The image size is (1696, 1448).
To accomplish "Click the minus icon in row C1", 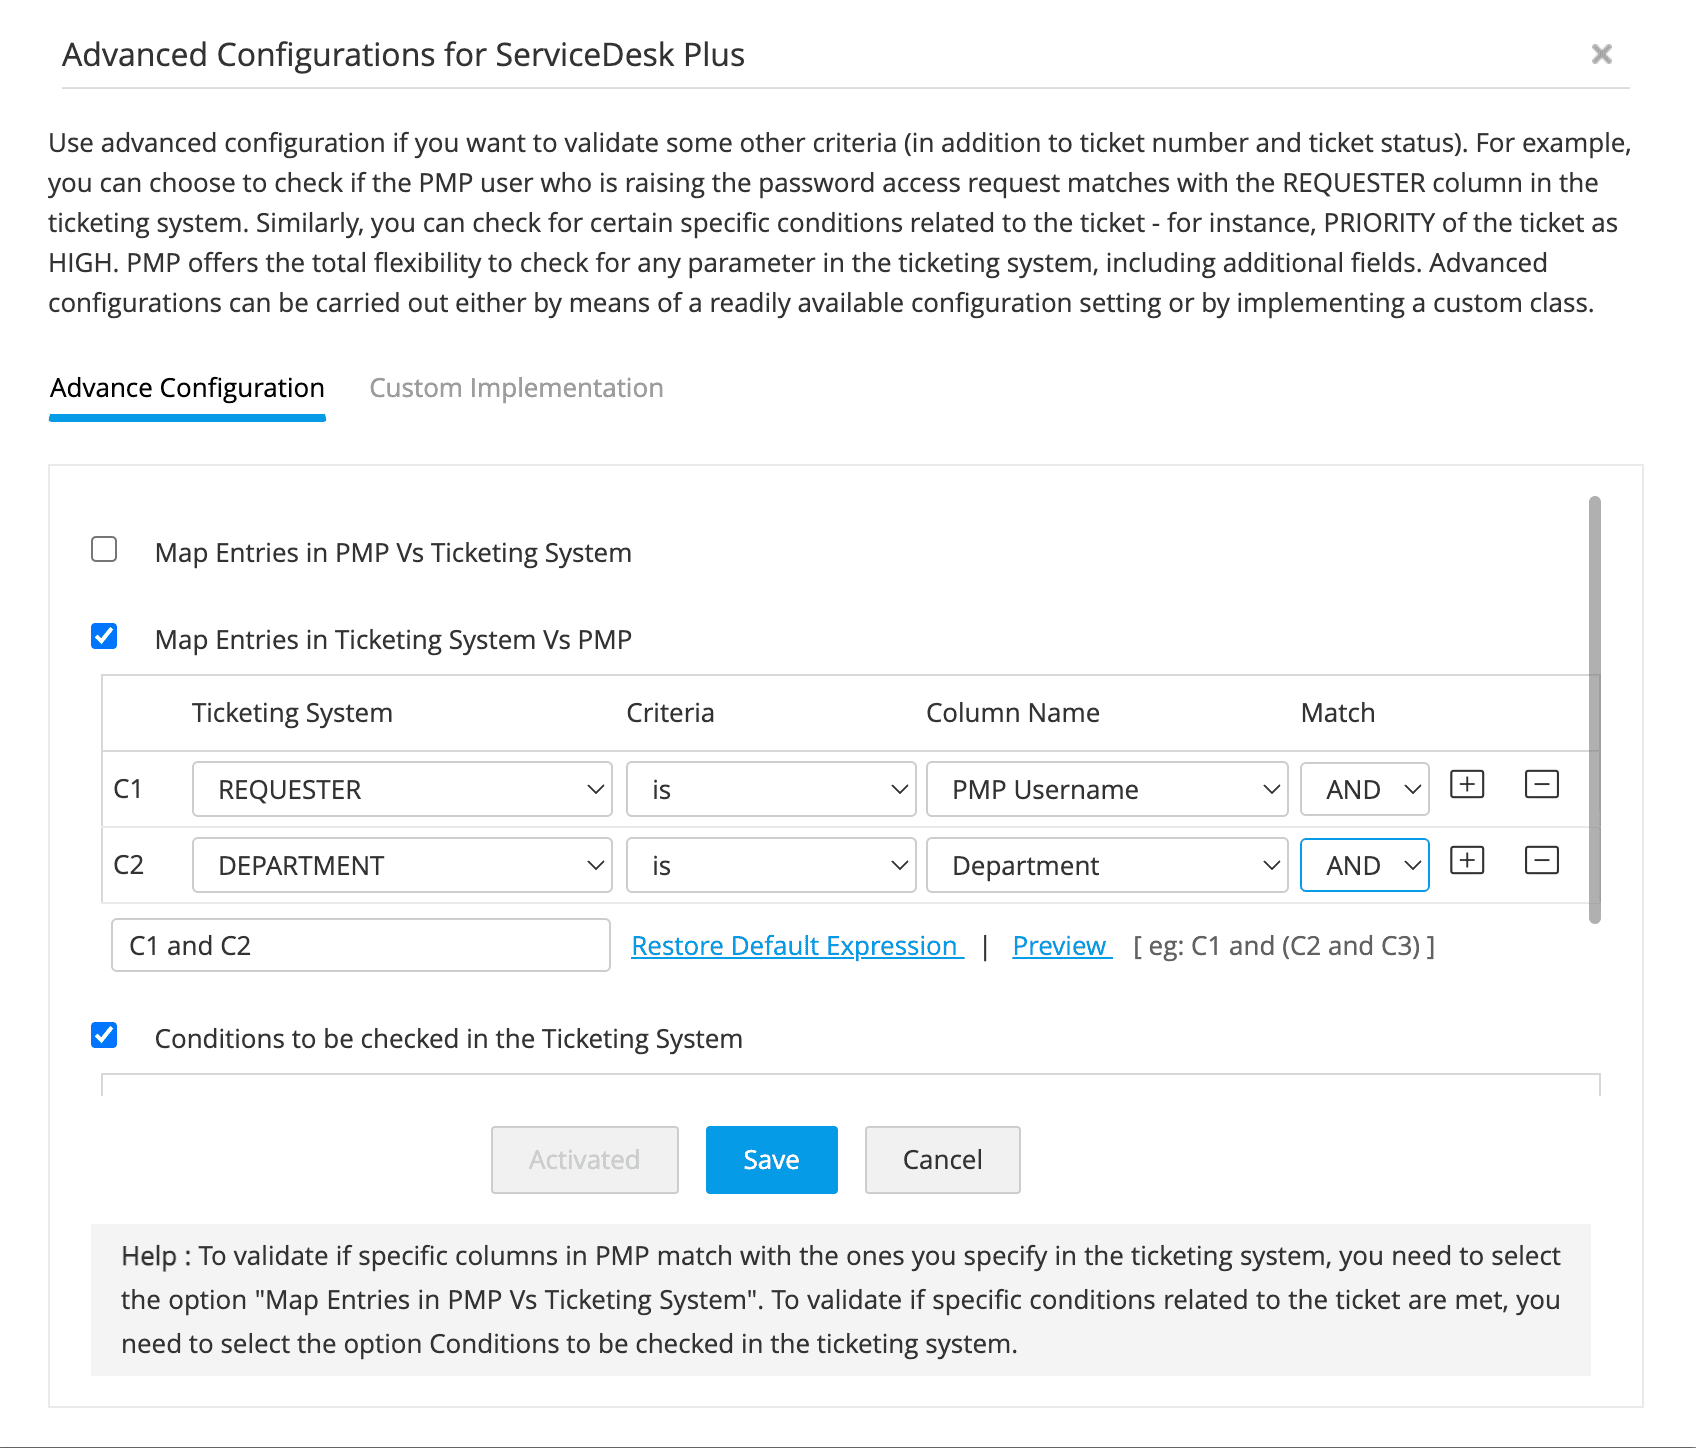I will point(1541,785).
